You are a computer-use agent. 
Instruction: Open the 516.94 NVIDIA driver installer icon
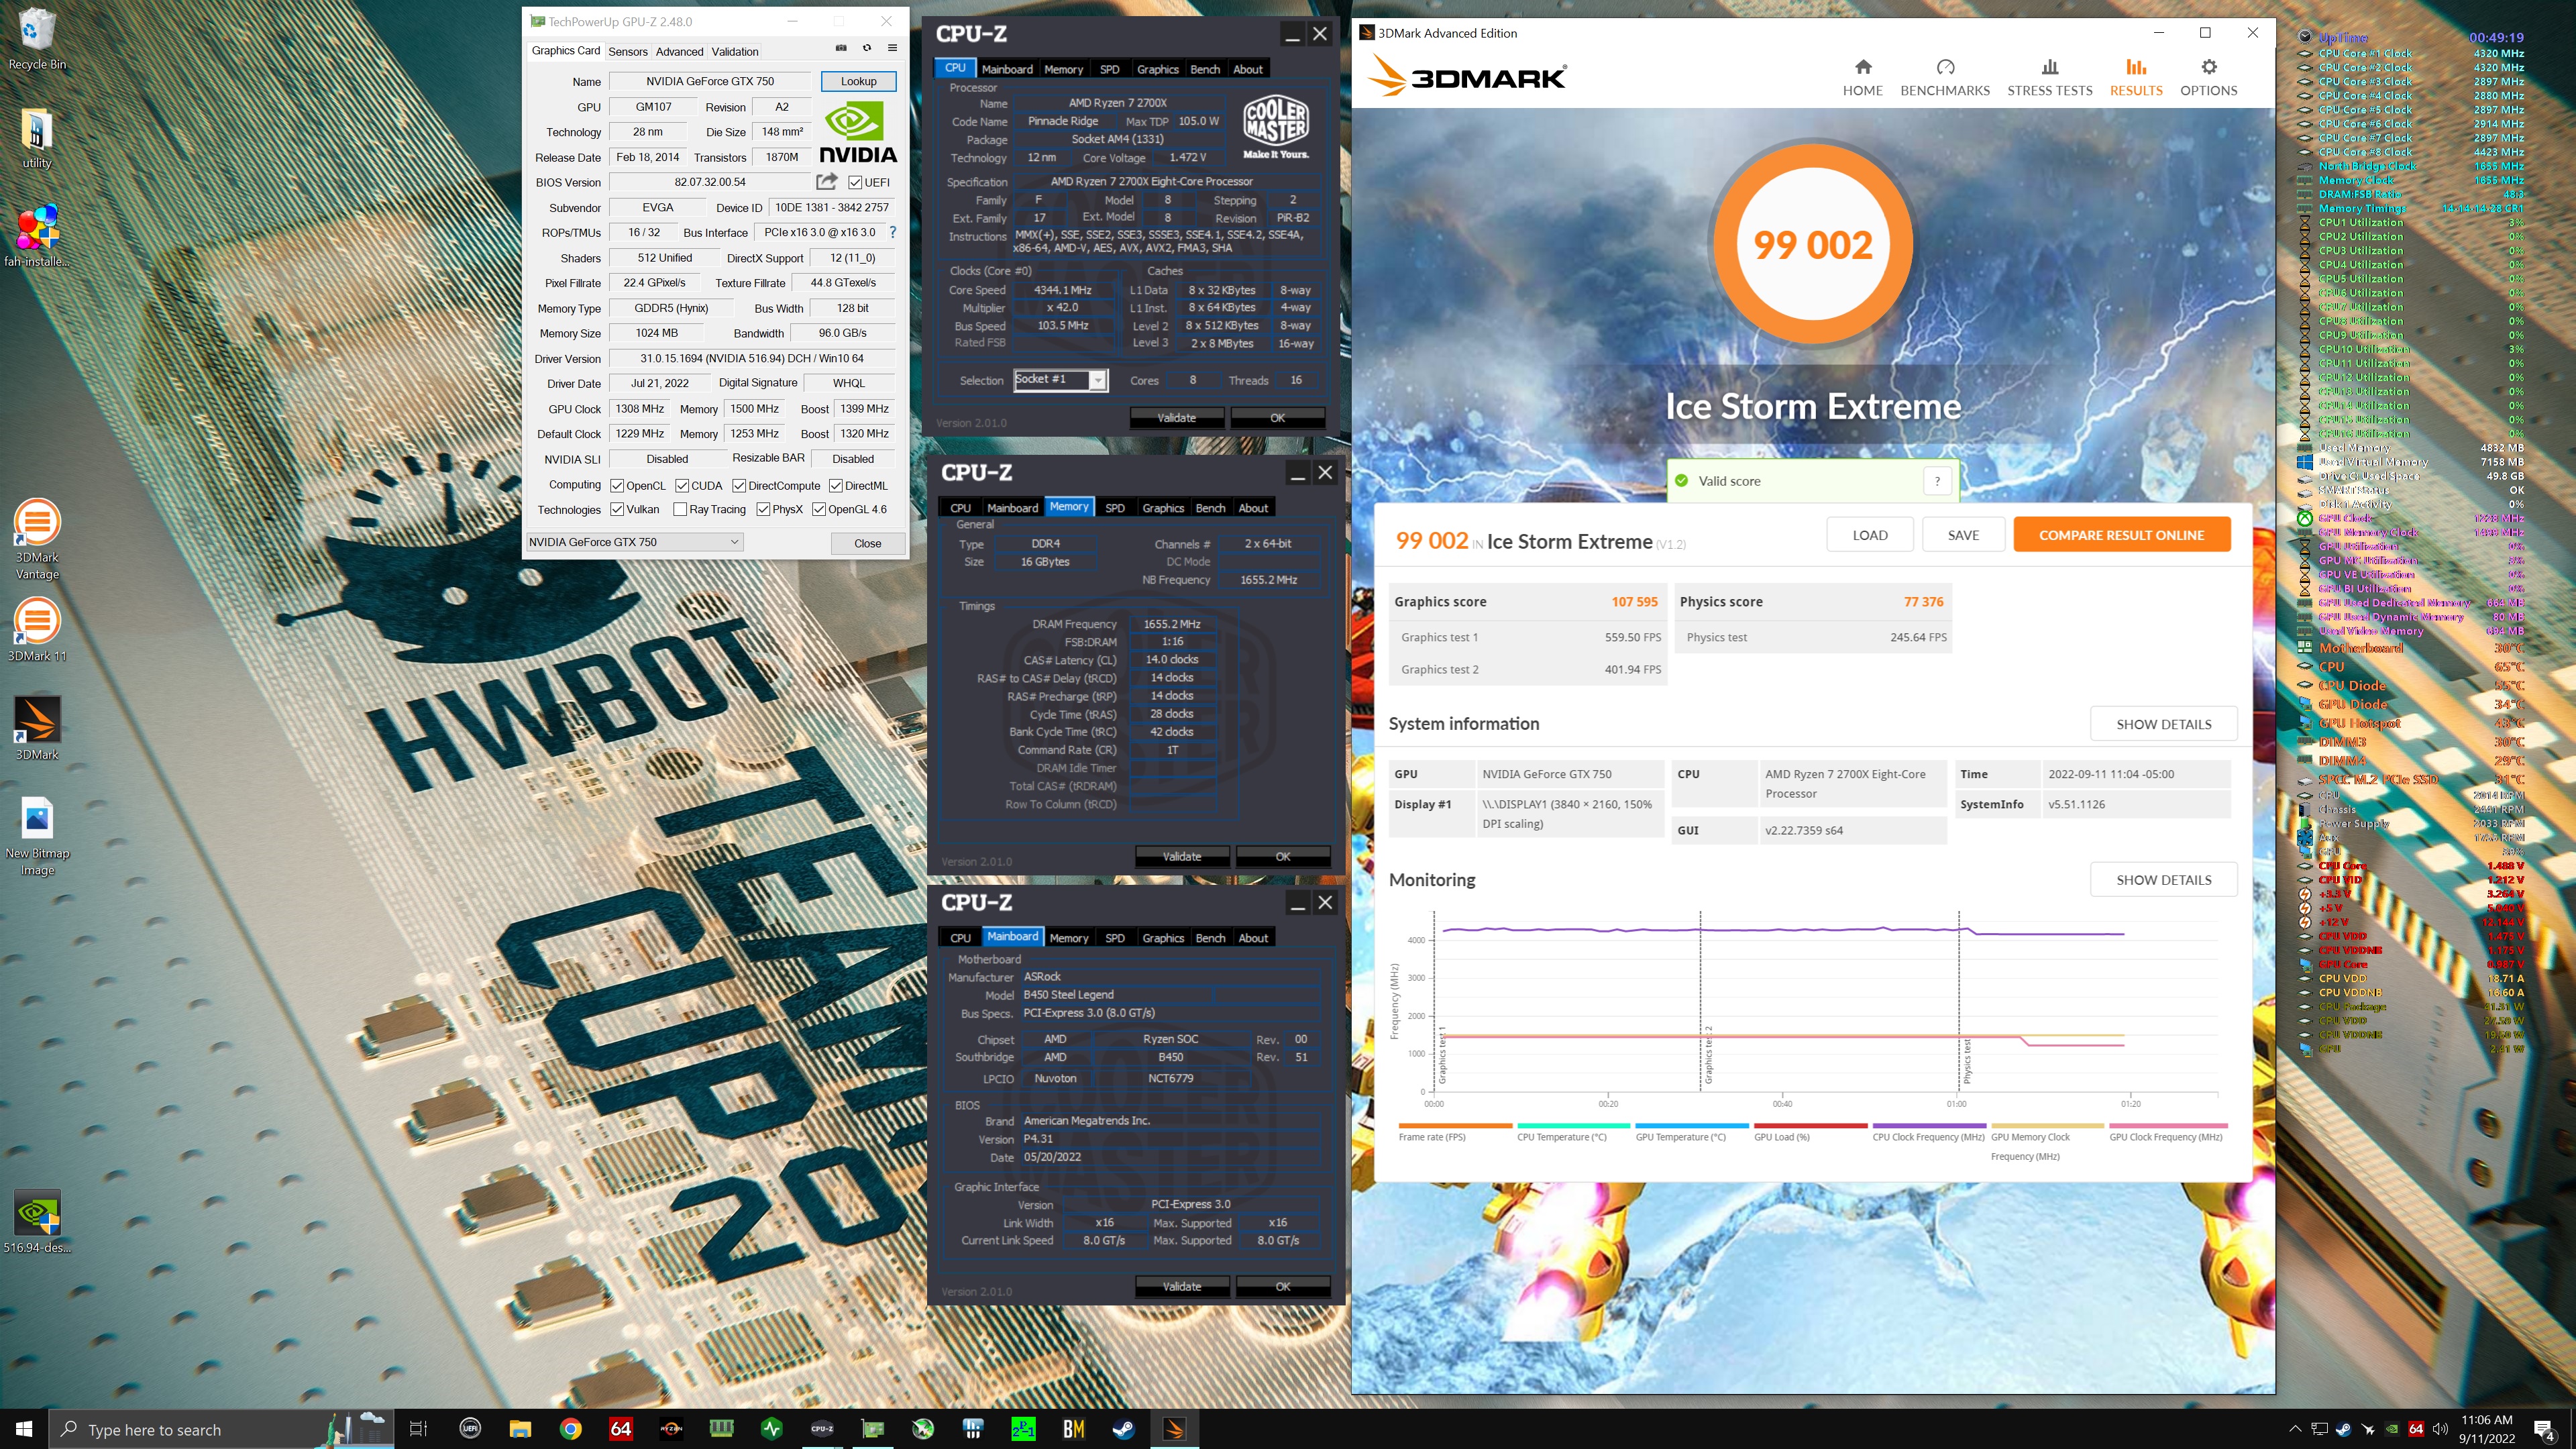pos(37,1222)
